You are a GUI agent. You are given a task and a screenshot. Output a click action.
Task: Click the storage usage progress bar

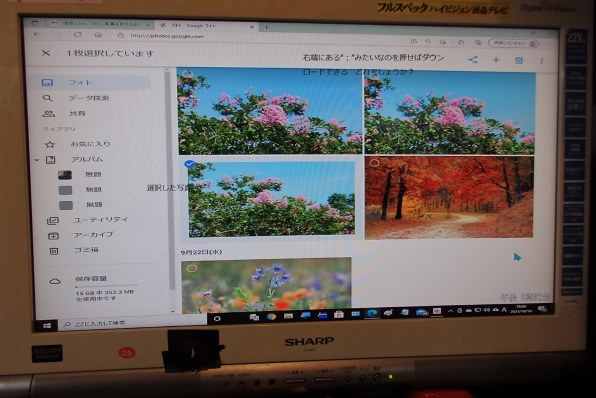pos(106,286)
